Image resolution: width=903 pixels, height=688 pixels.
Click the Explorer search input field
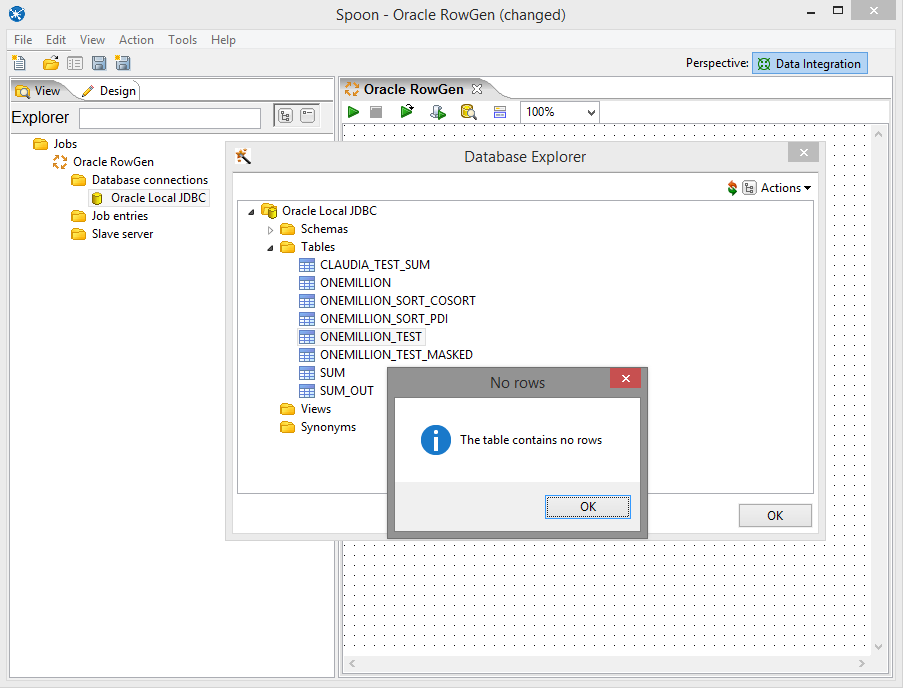170,118
